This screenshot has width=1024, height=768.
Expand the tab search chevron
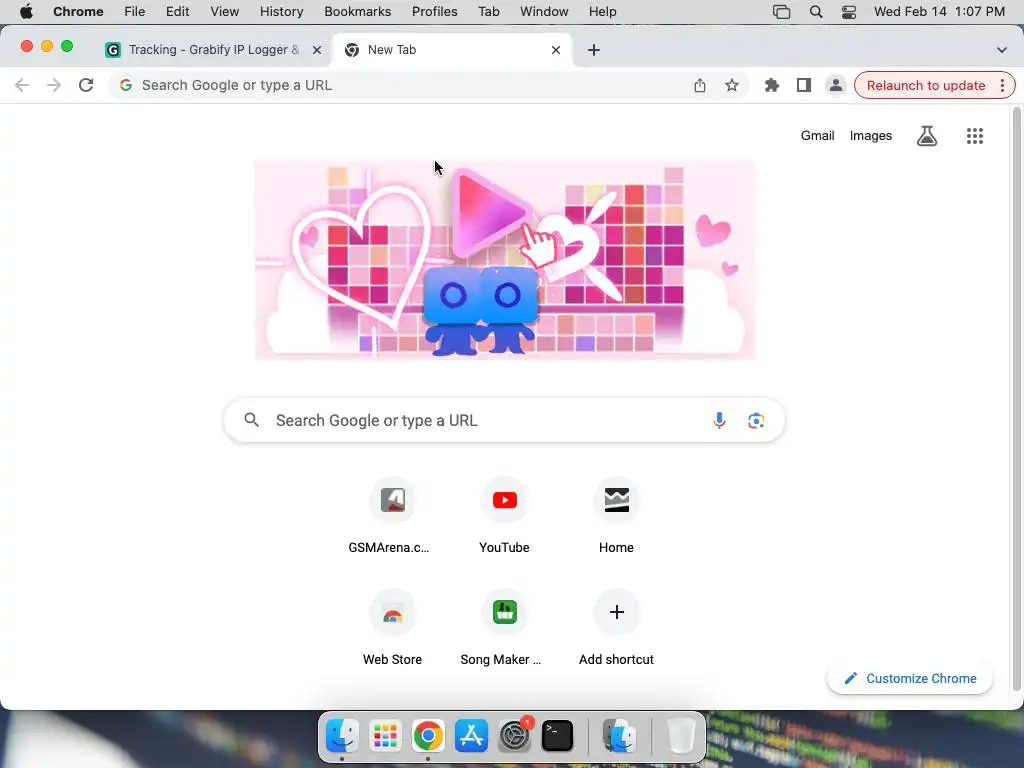point(1002,50)
